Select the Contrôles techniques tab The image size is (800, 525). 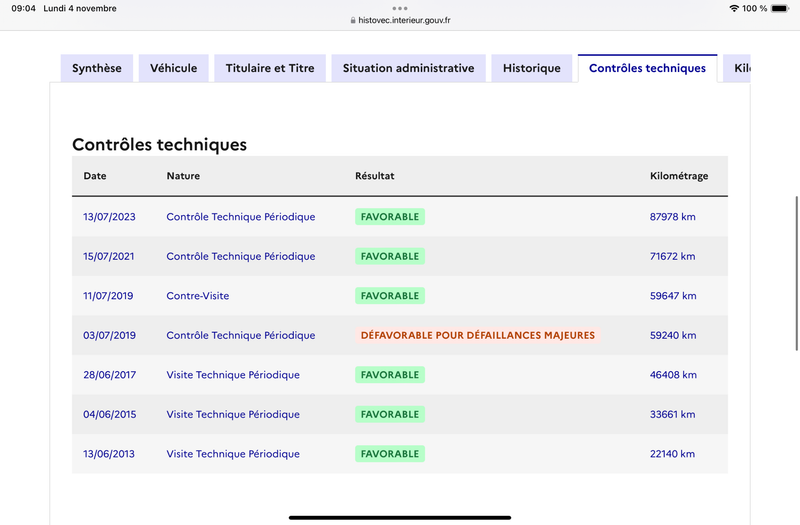point(647,68)
